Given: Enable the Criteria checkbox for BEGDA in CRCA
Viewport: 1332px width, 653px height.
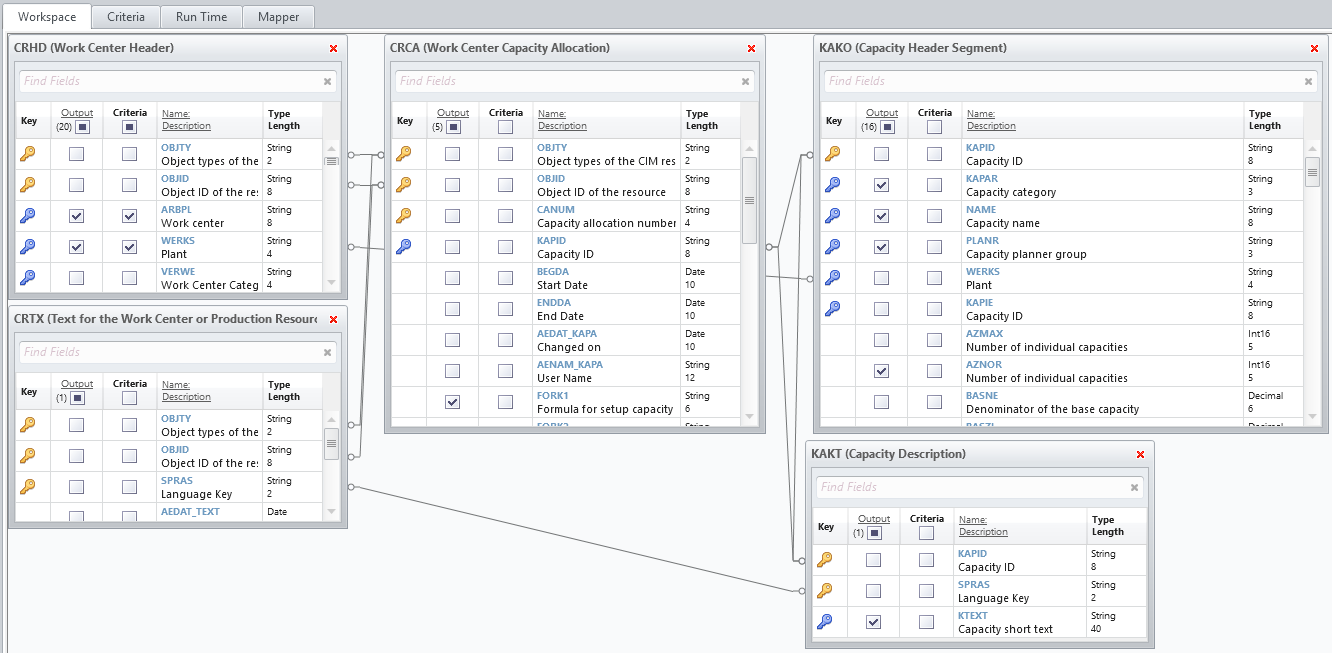Looking at the screenshot, I should click(x=505, y=277).
